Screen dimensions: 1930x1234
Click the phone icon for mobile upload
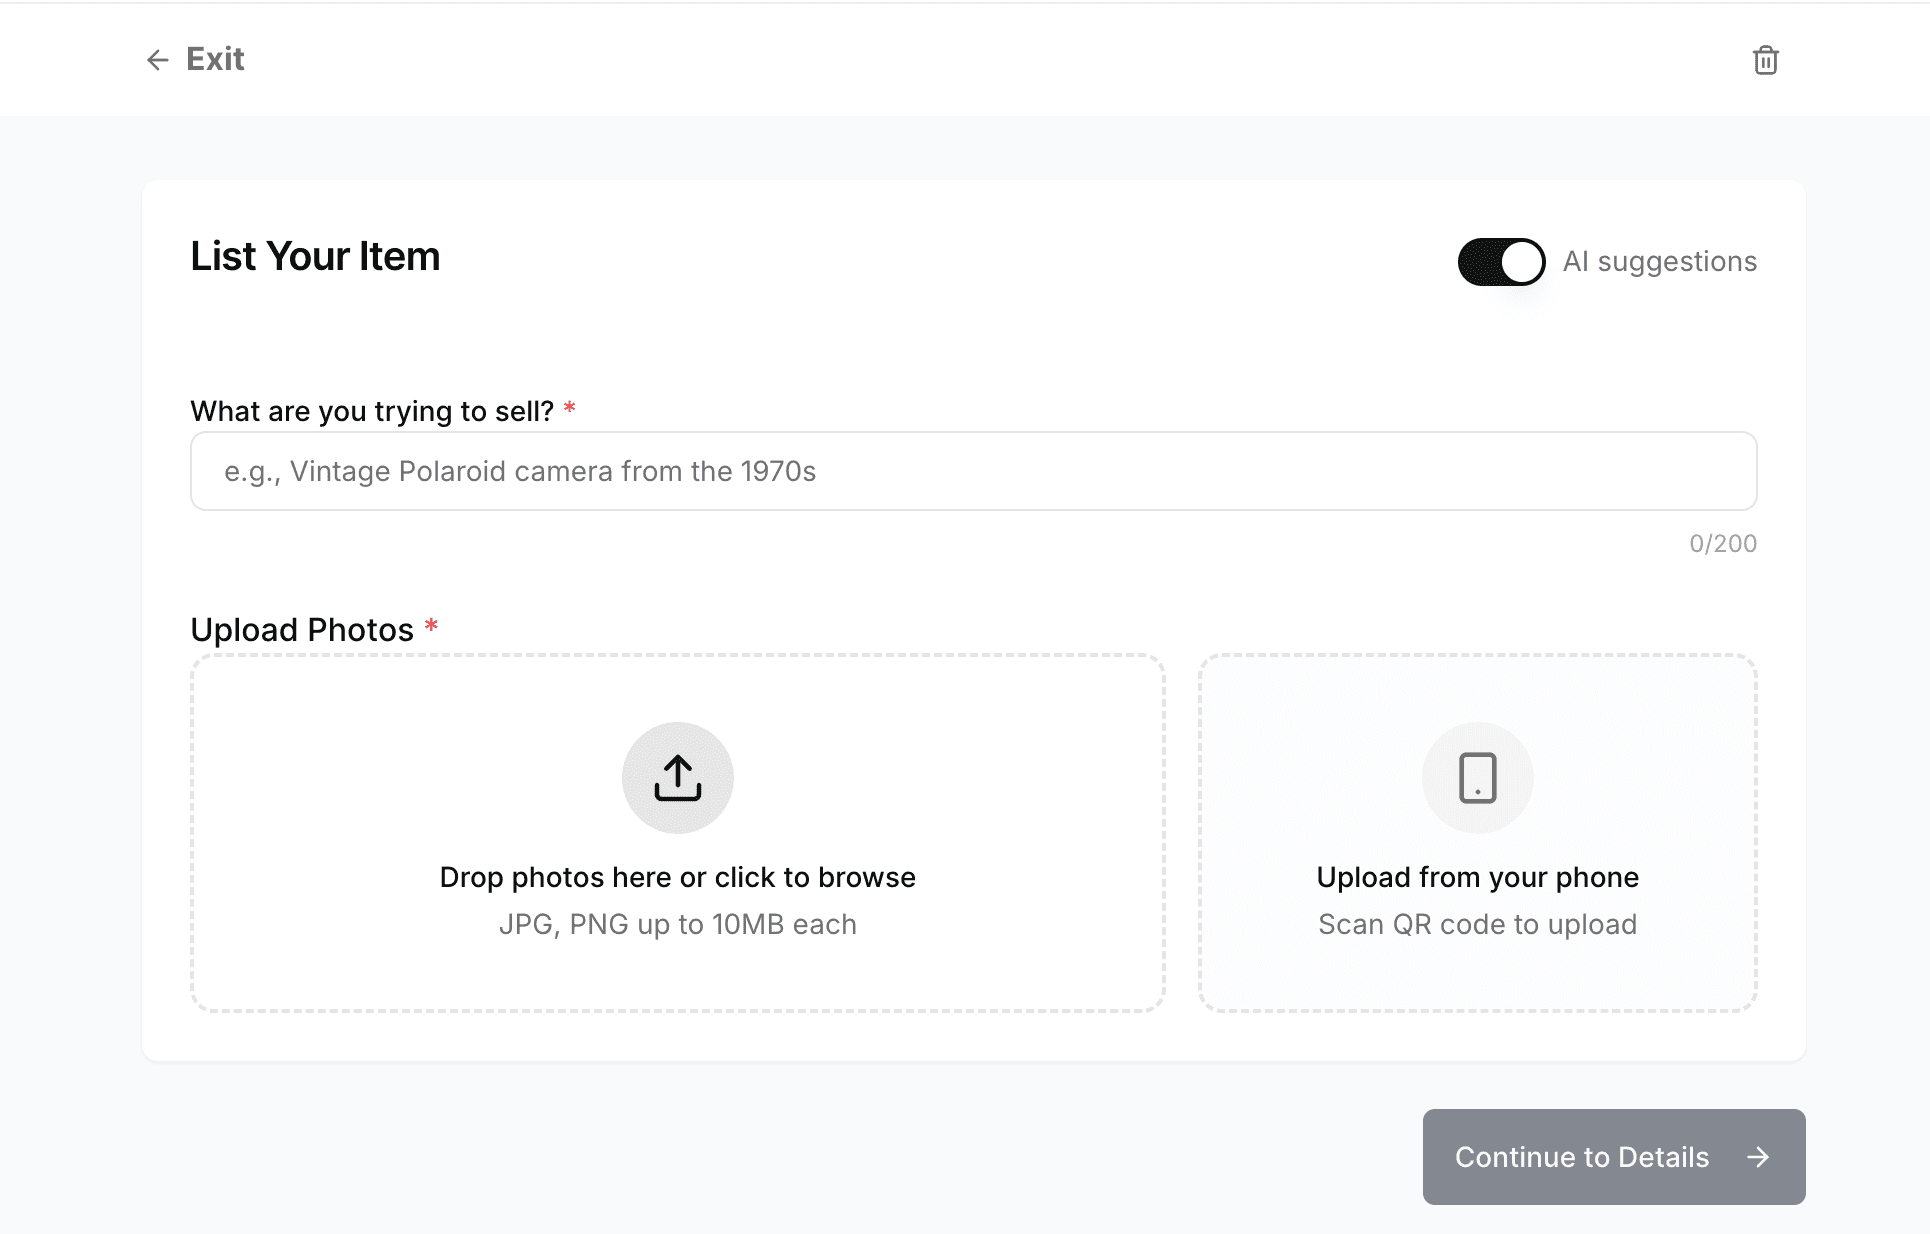[x=1477, y=778]
